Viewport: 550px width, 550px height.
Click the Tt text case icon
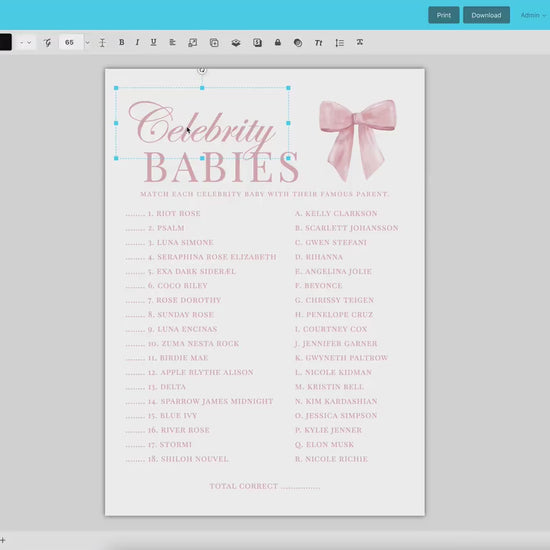(x=318, y=43)
